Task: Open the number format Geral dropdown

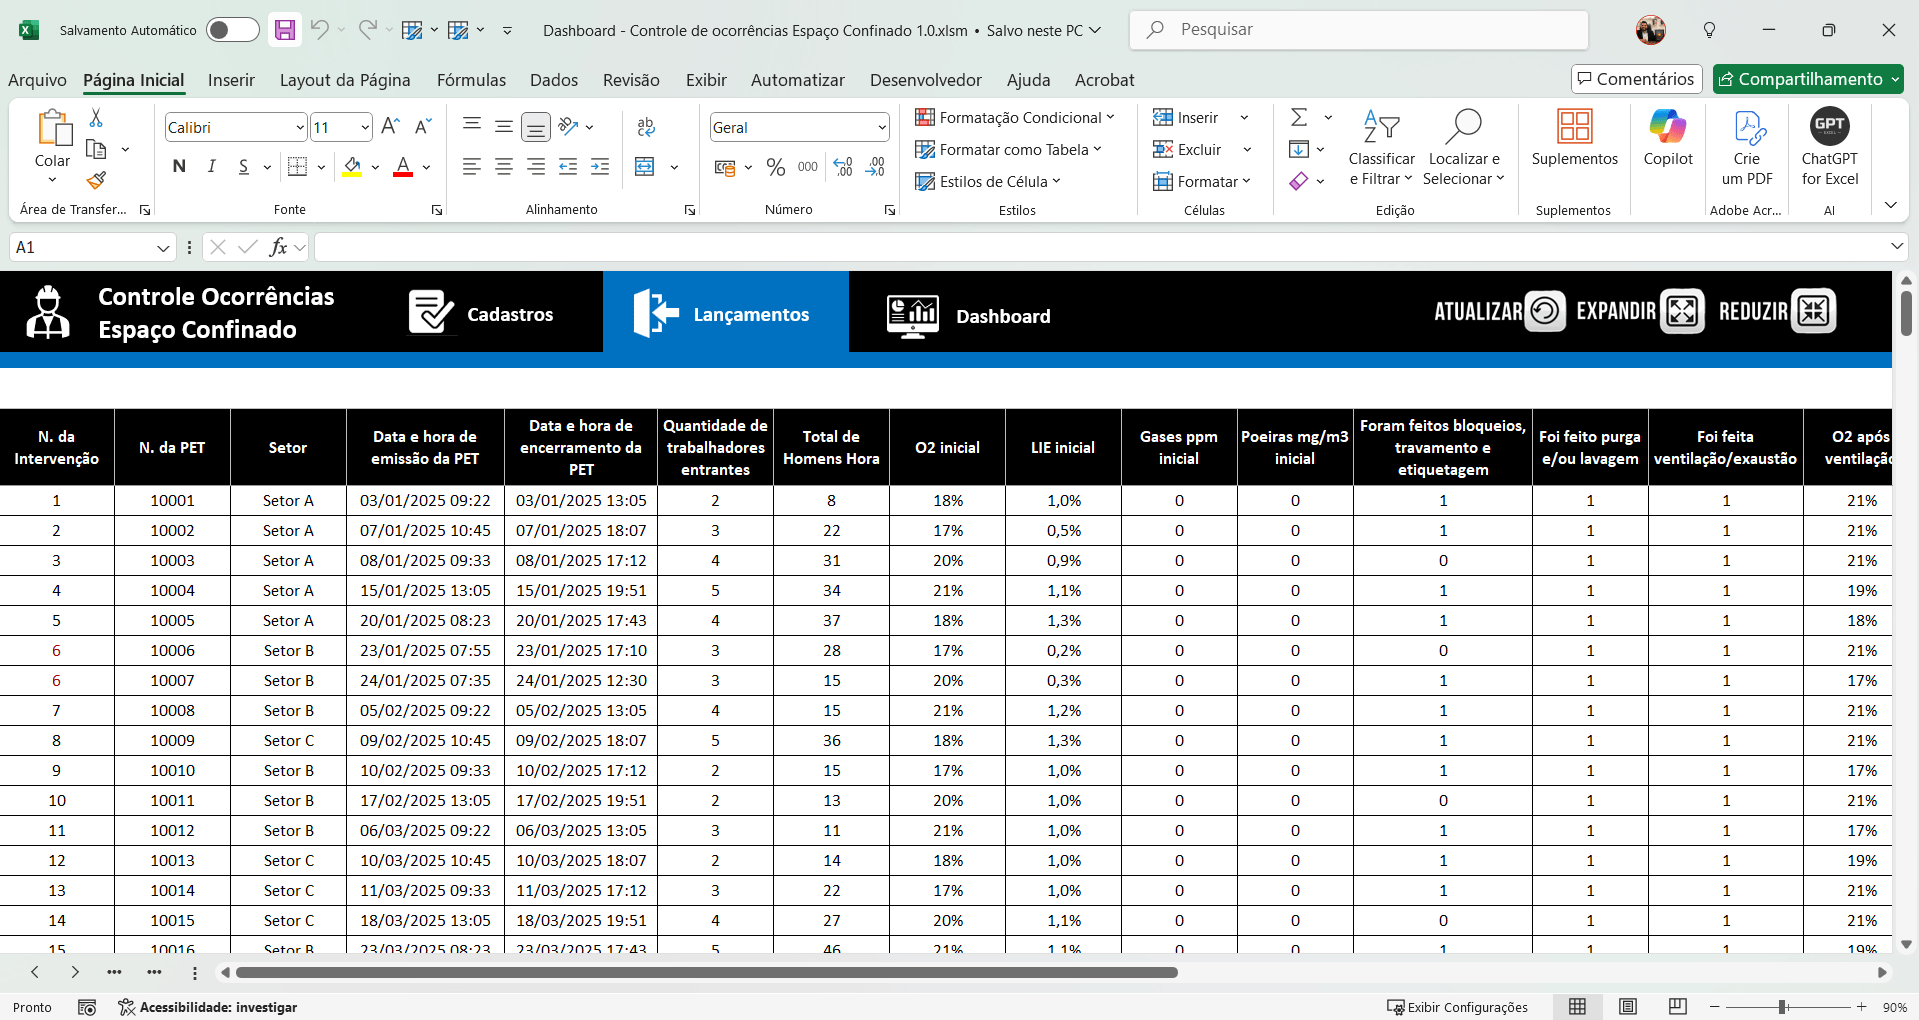Action: 881,128
